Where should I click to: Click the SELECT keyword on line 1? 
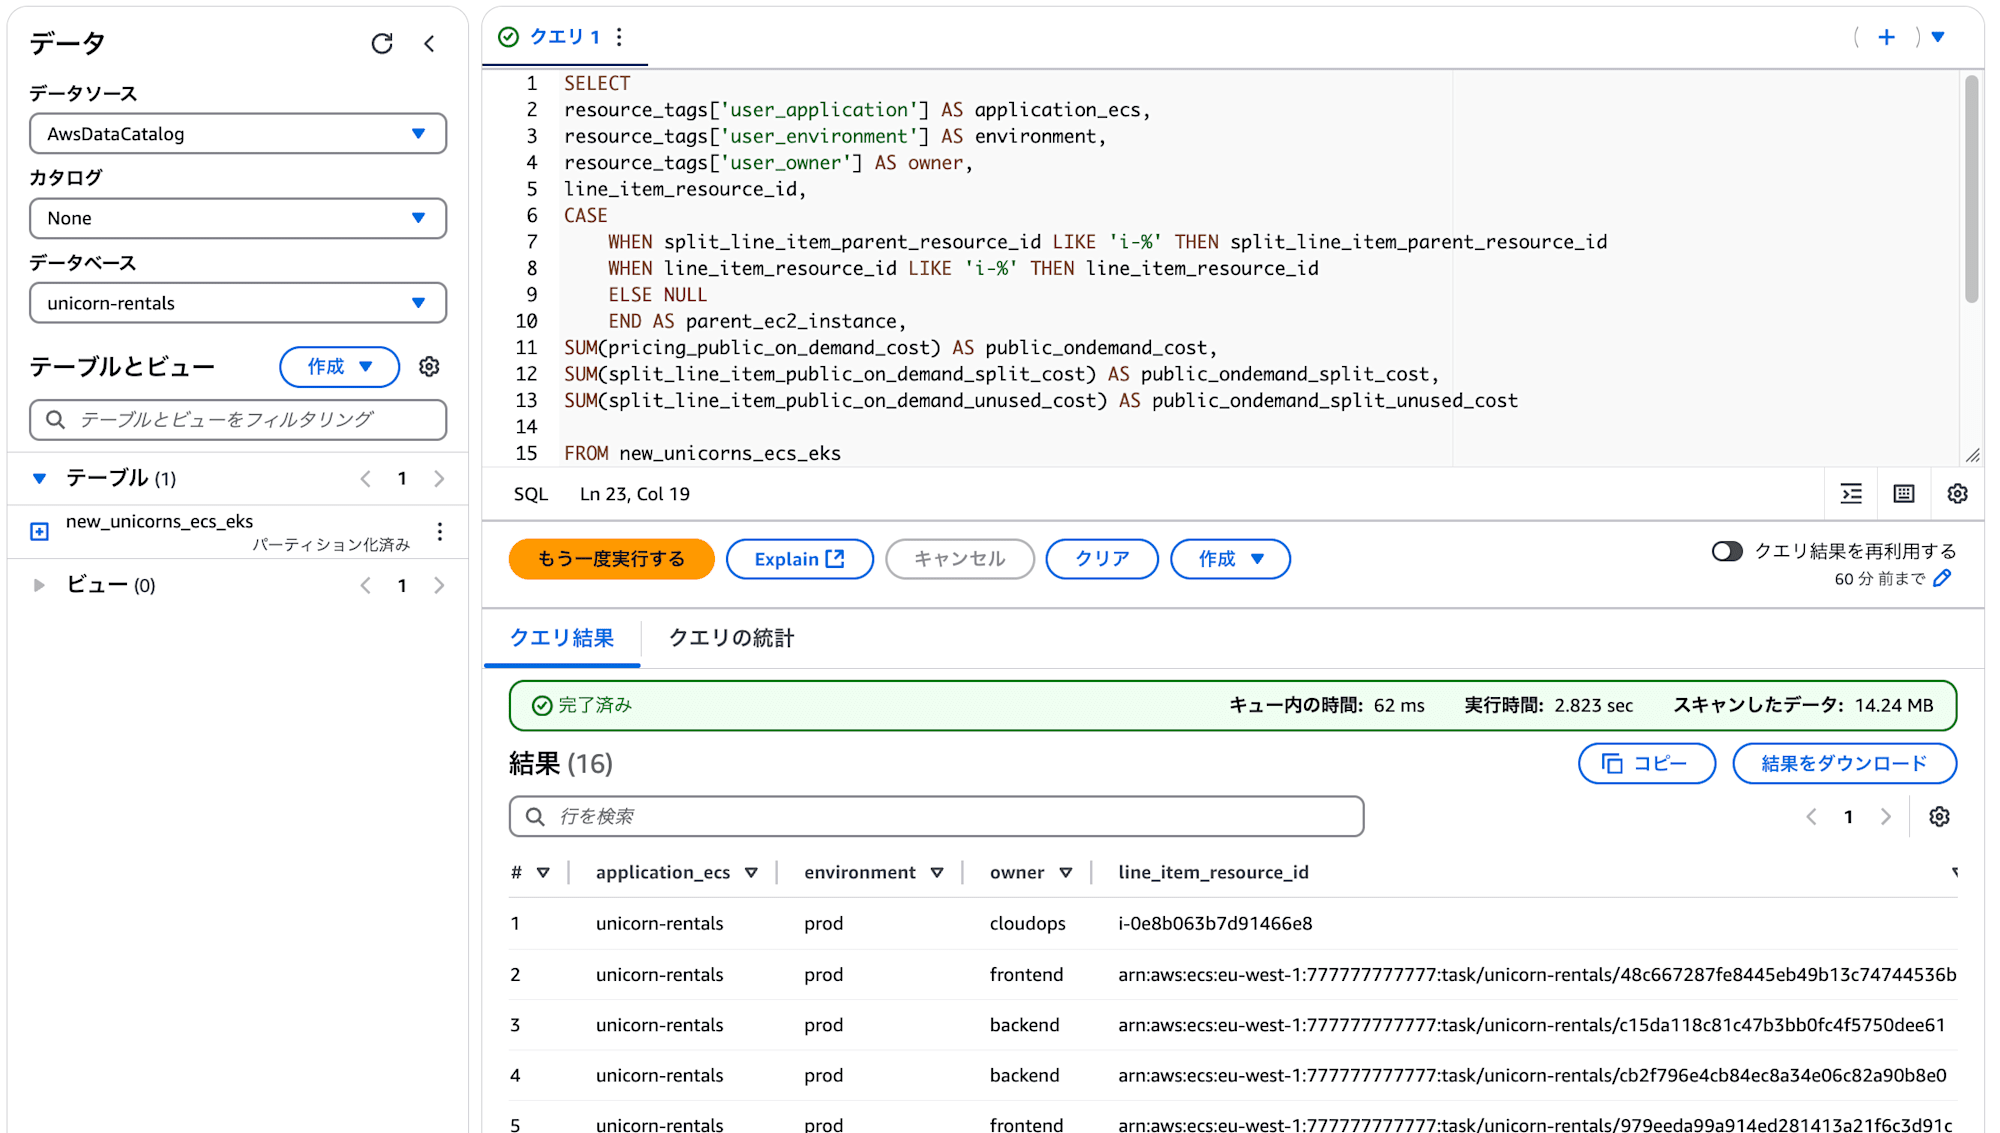click(597, 84)
